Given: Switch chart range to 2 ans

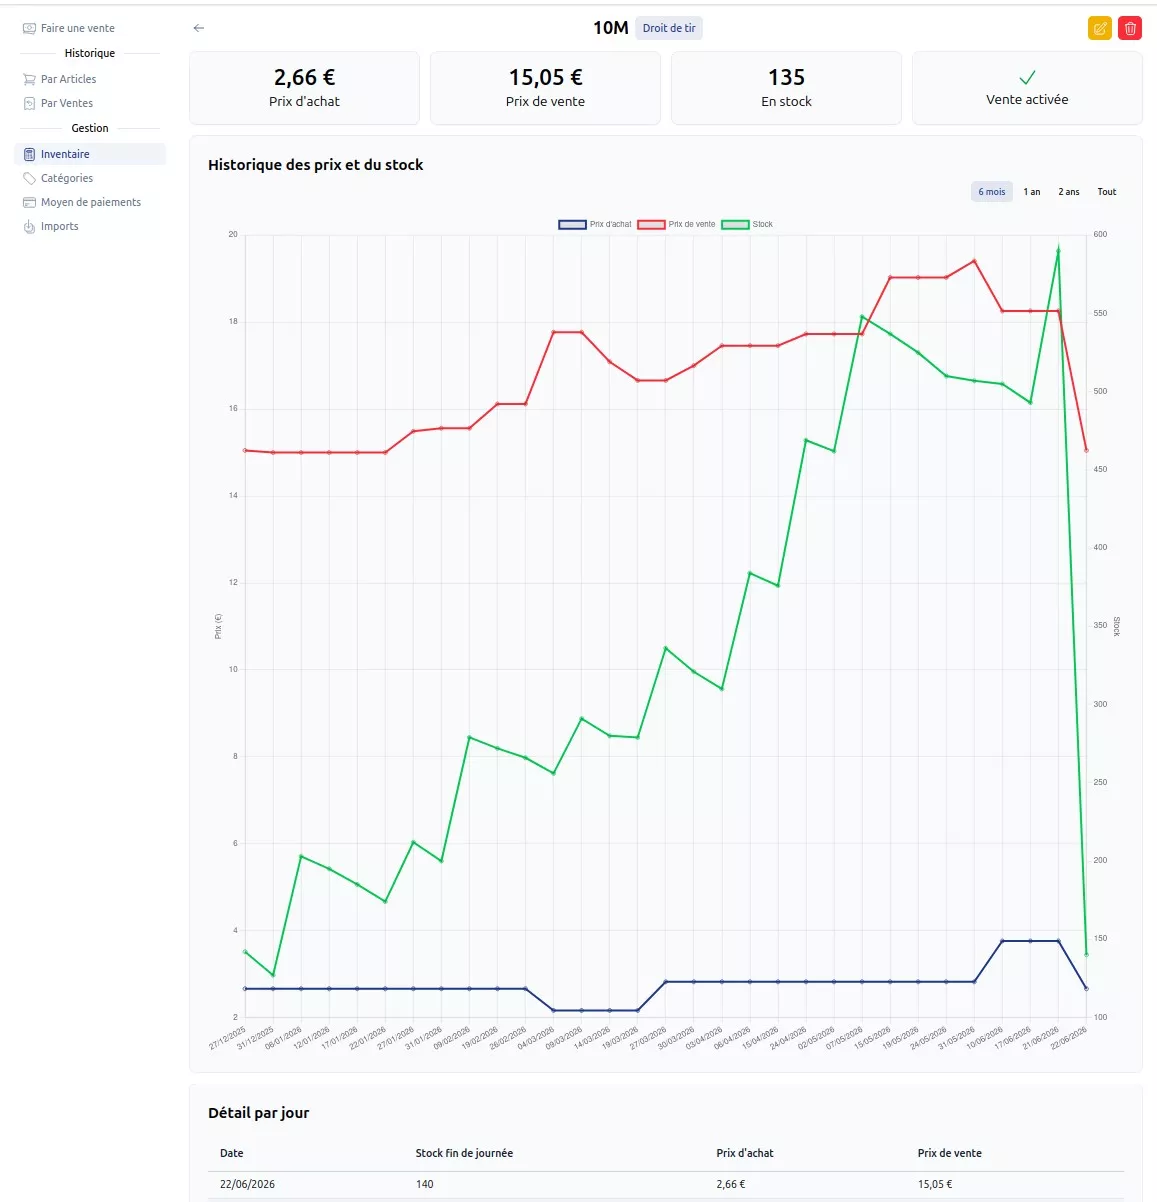Looking at the screenshot, I should pyautogui.click(x=1069, y=192).
